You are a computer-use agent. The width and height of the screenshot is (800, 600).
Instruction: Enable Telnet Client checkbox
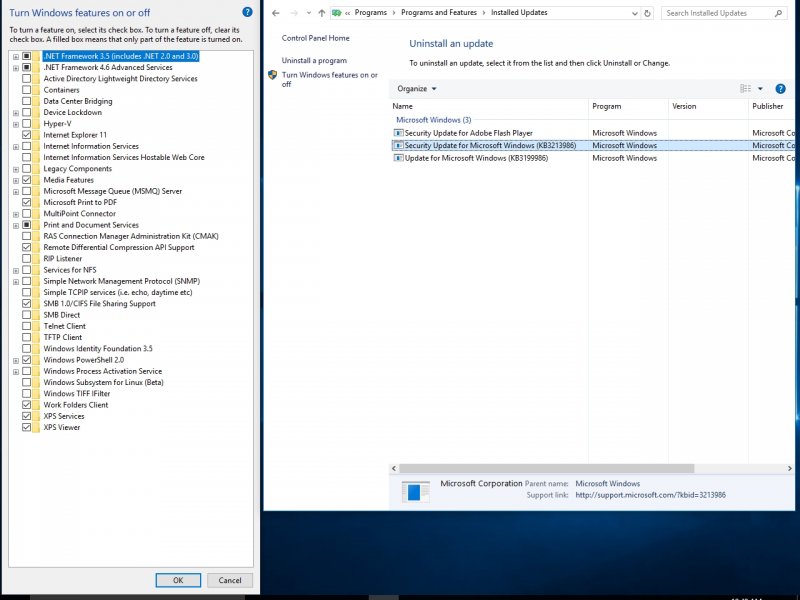27,326
